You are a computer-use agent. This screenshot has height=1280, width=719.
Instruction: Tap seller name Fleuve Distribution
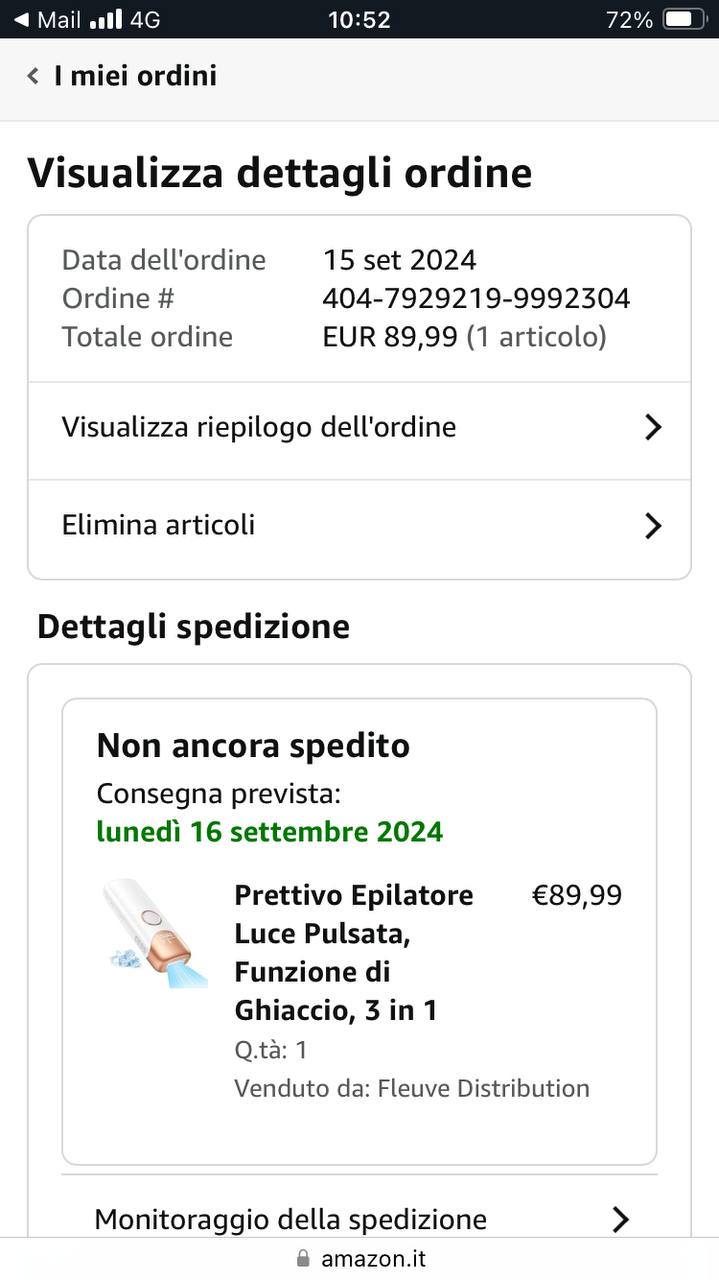[483, 1088]
